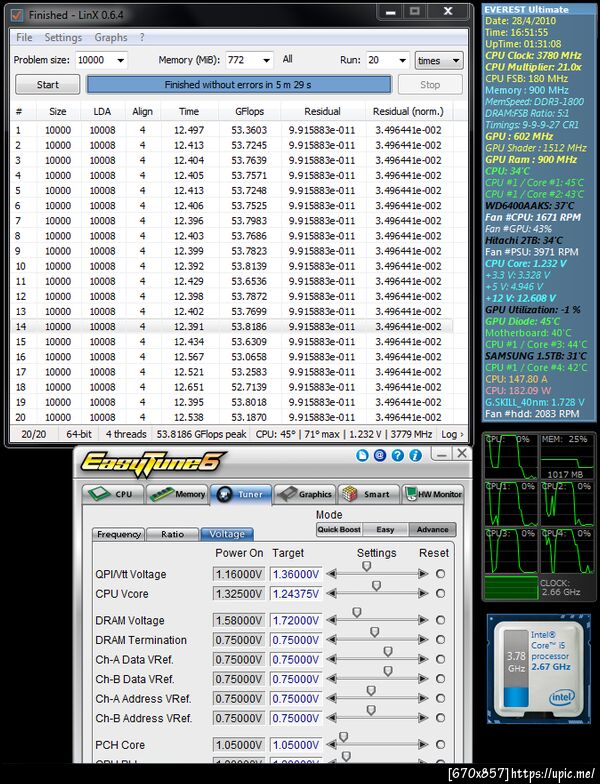The height and width of the screenshot is (784, 600).
Task: Increase DRAM Voltage with right arrow
Action: [x=423, y=620]
